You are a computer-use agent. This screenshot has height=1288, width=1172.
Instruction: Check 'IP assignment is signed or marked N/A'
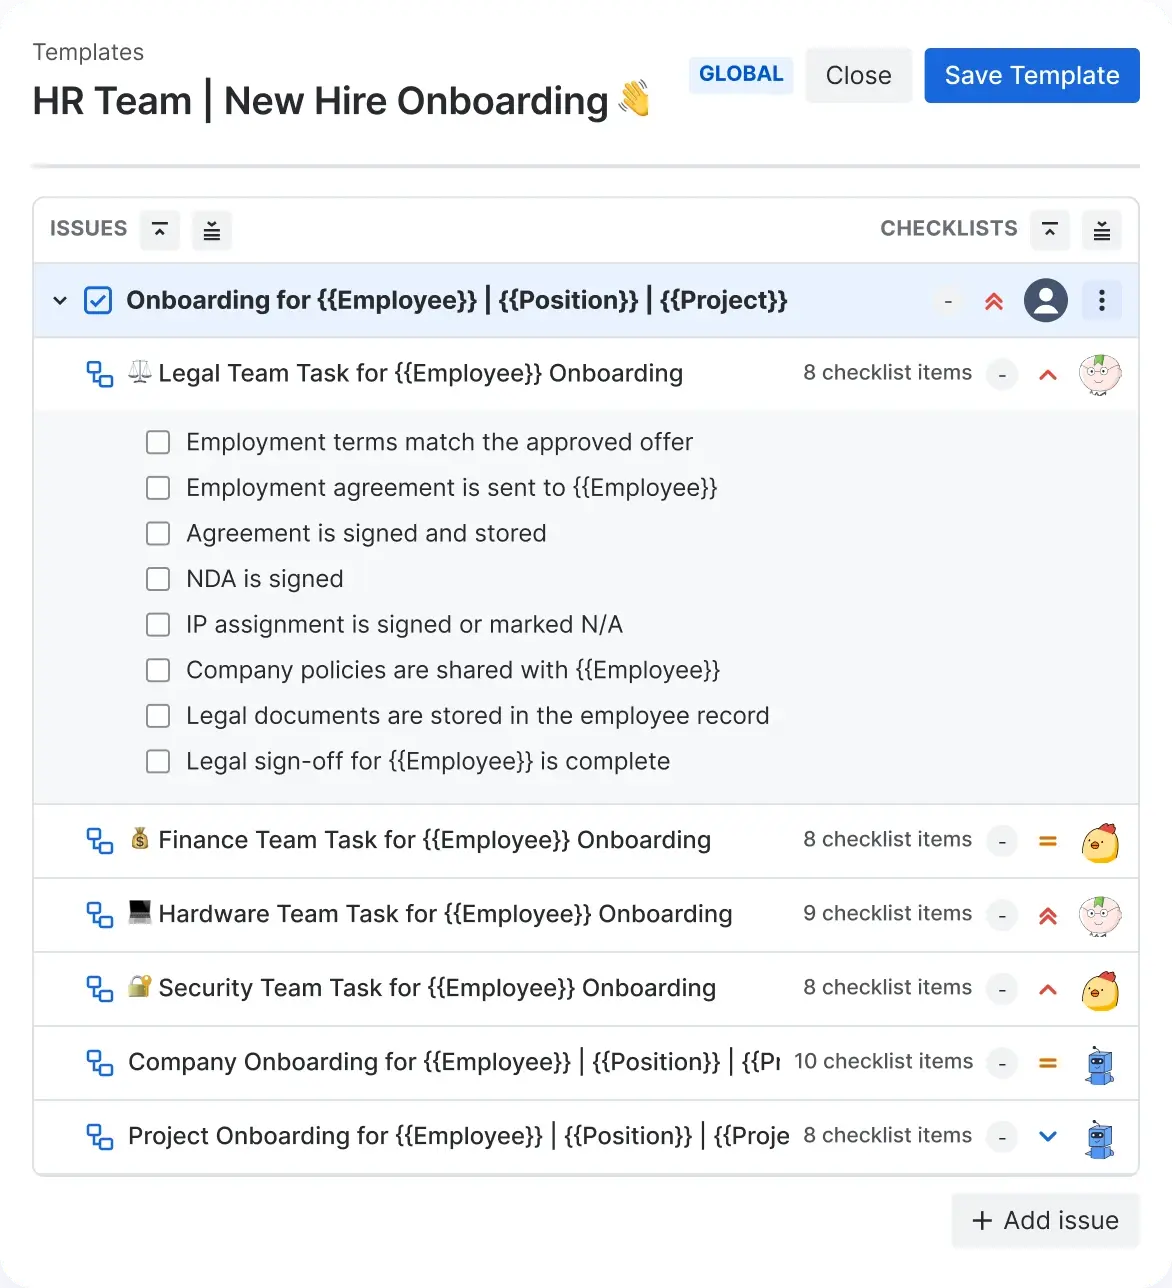(x=158, y=625)
